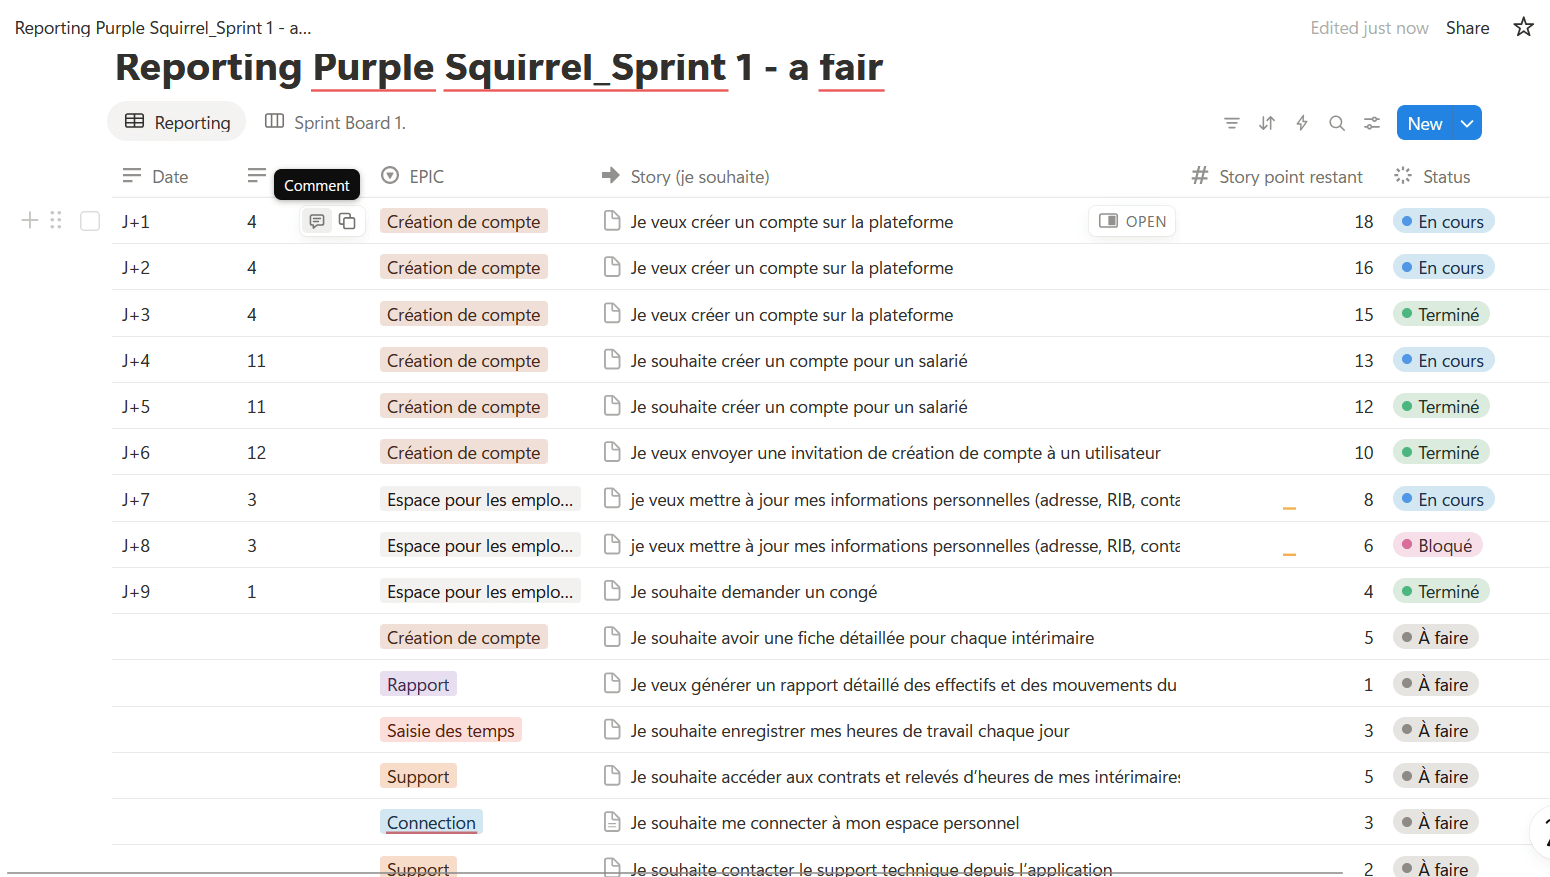Open the search icon above the table
This screenshot has width=1550, height=877.
[1336, 122]
